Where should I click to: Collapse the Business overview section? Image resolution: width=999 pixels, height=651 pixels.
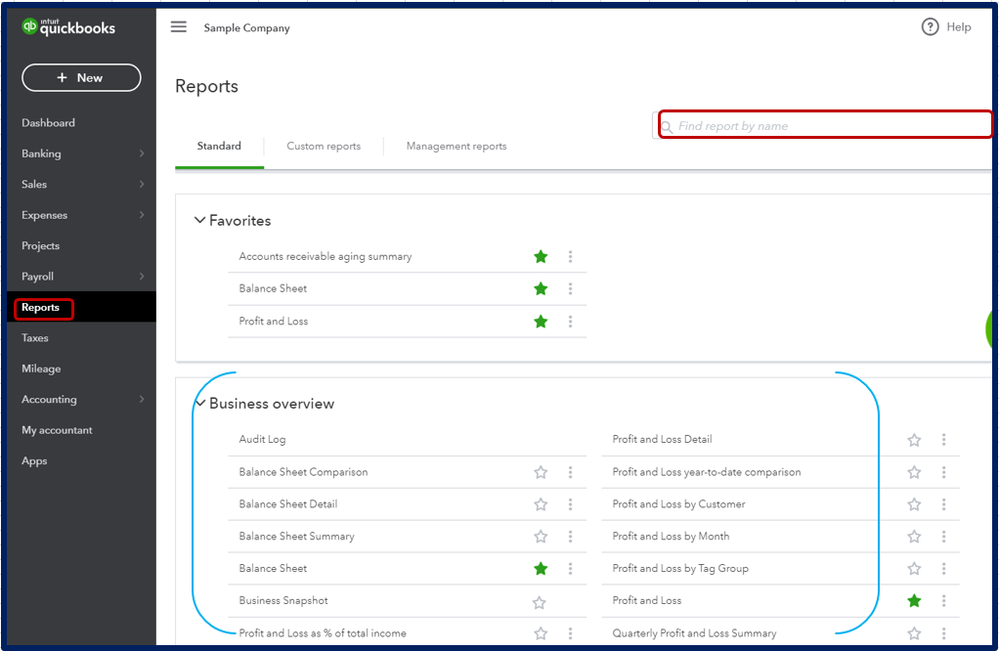point(200,403)
